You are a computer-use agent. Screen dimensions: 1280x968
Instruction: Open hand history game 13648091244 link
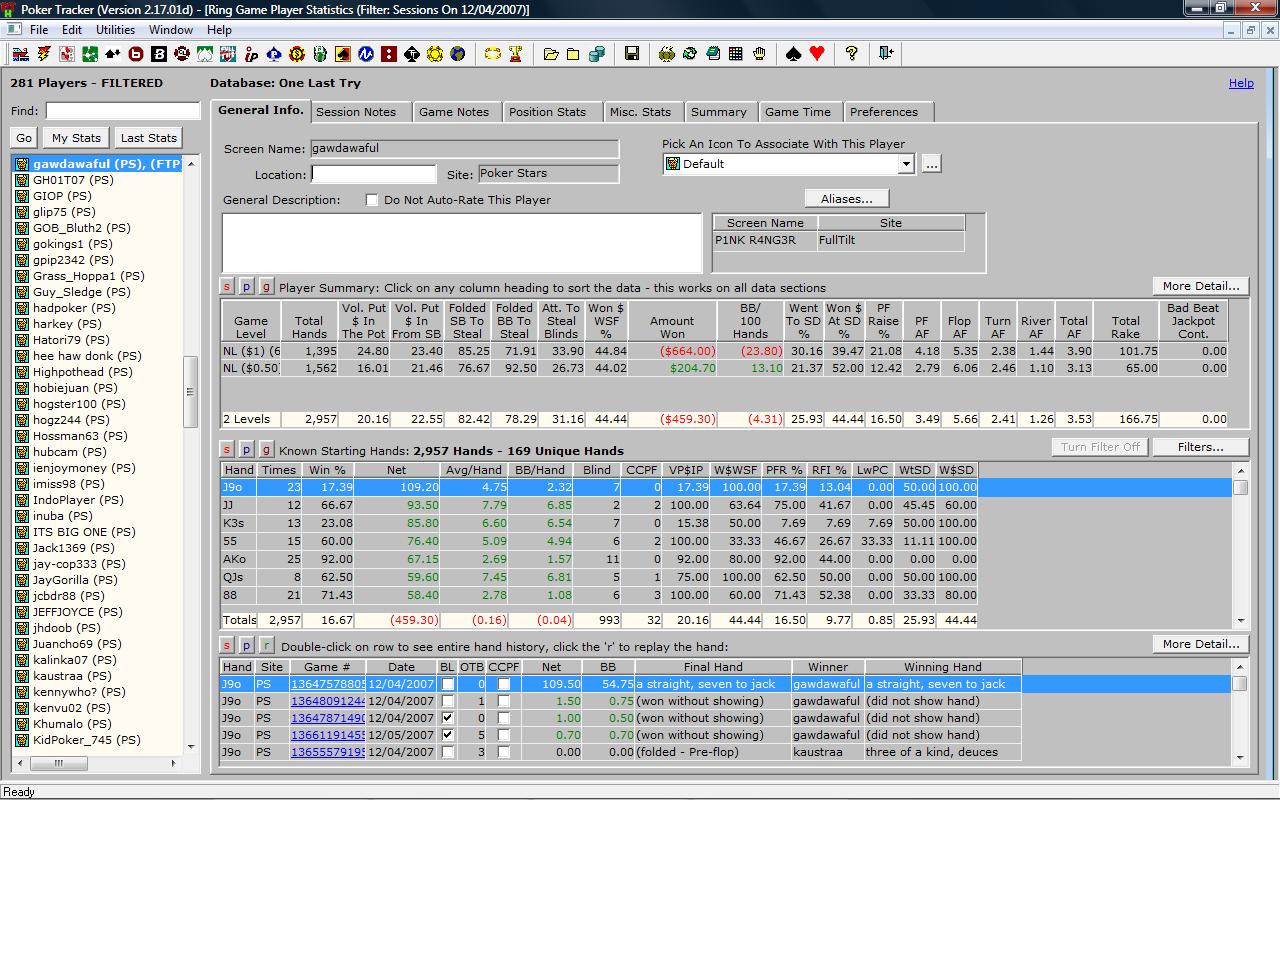point(327,702)
